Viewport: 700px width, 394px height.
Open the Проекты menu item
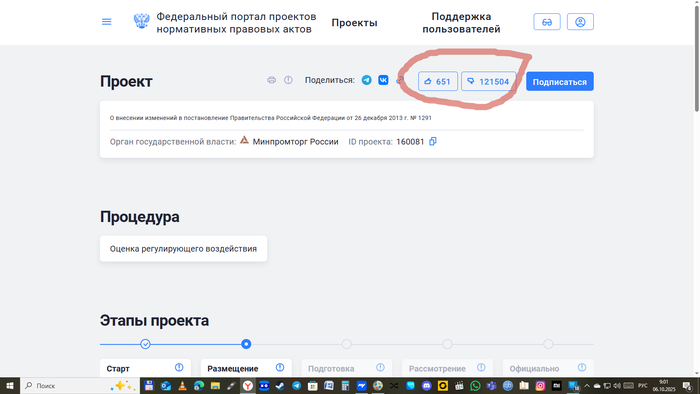click(354, 23)
